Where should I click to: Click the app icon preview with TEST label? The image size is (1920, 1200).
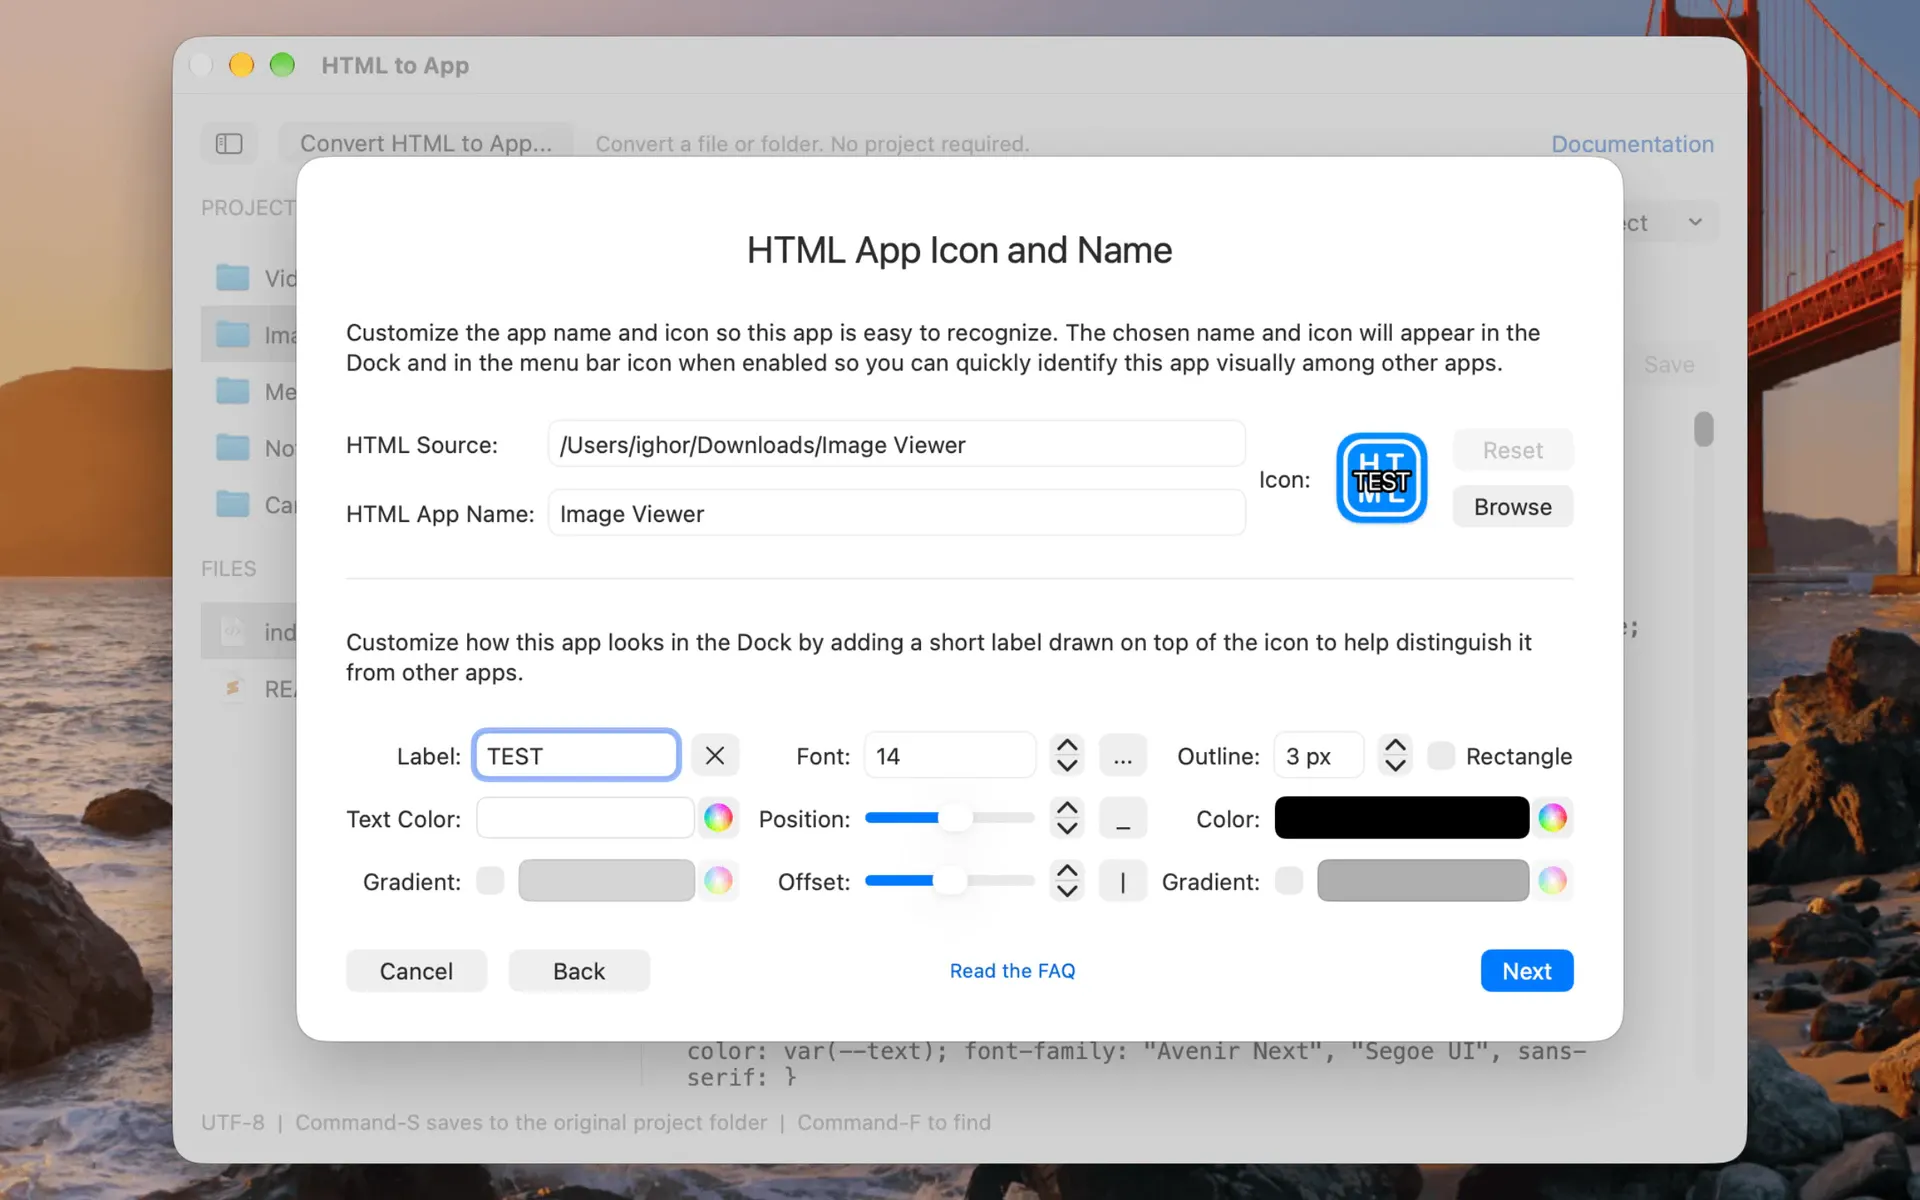[1382, 478]
